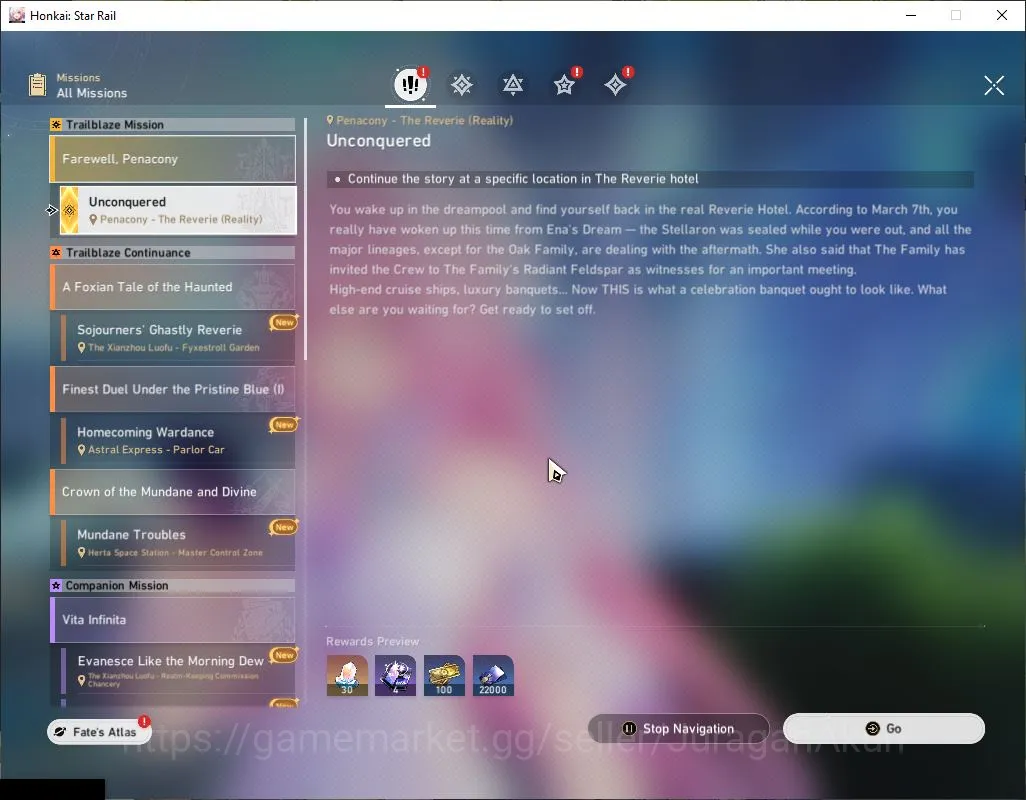Click the Go button

click(883, 728)
